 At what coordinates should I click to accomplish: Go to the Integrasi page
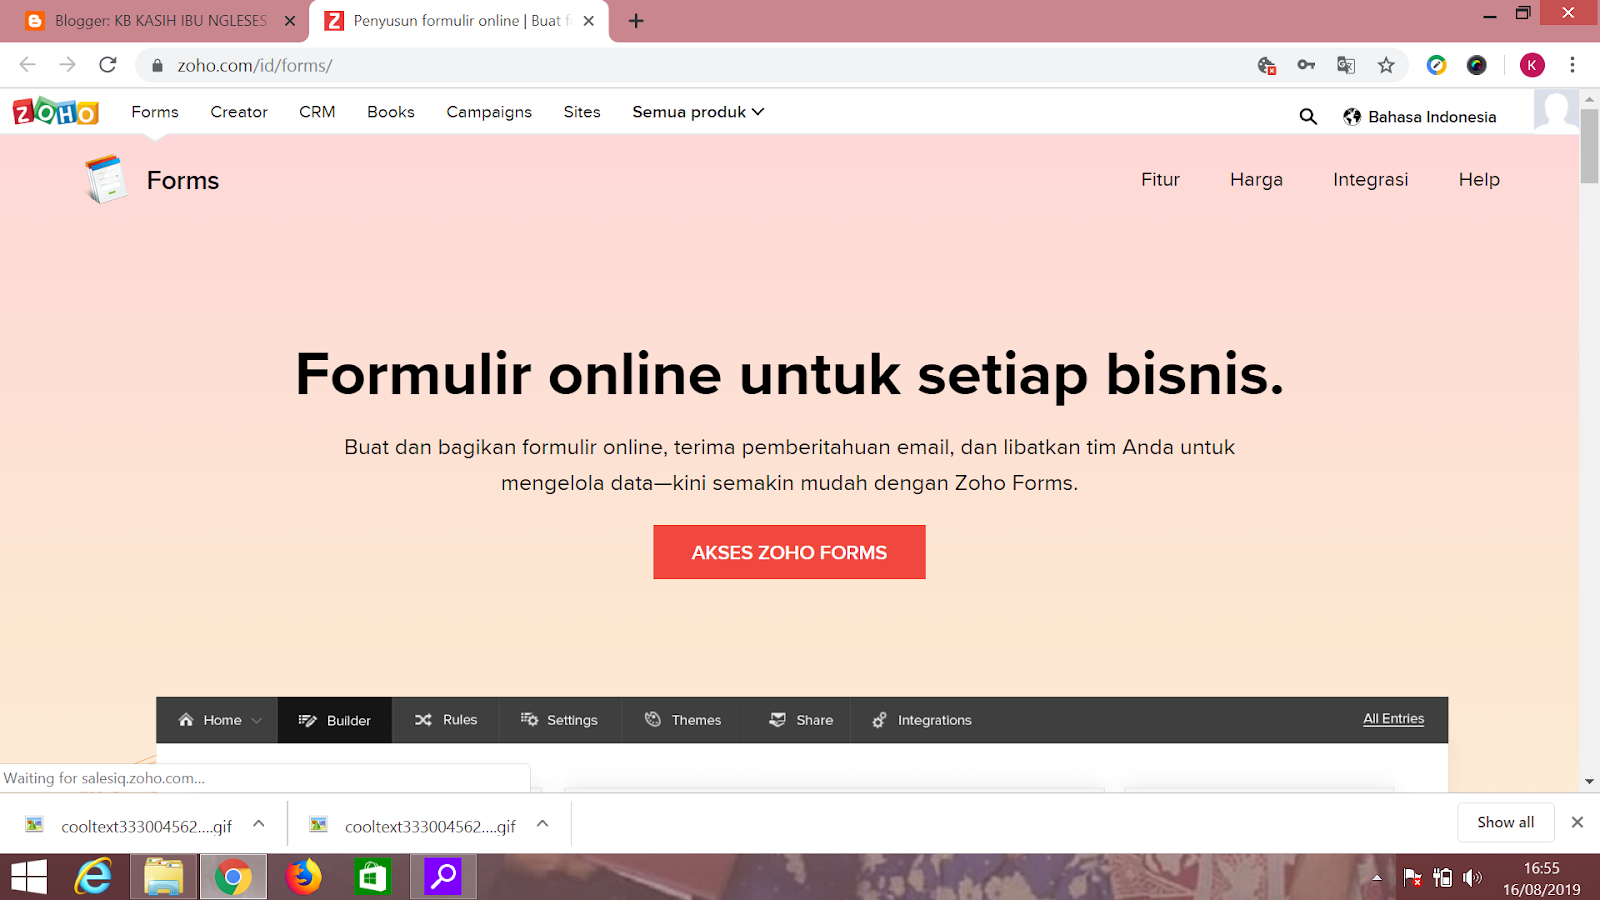1370,180
